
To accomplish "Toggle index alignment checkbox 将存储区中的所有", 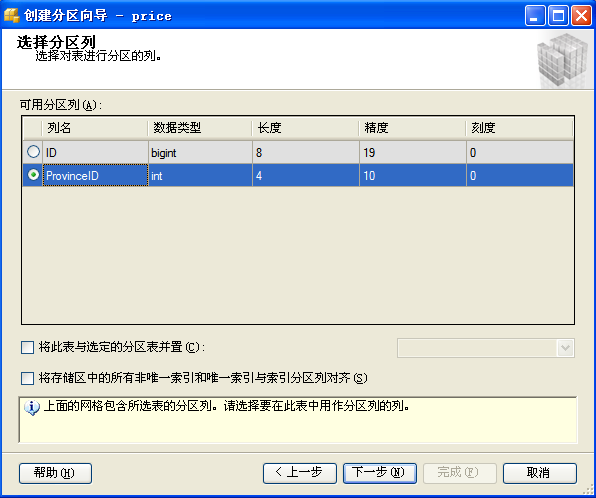I will click(27, 378).
